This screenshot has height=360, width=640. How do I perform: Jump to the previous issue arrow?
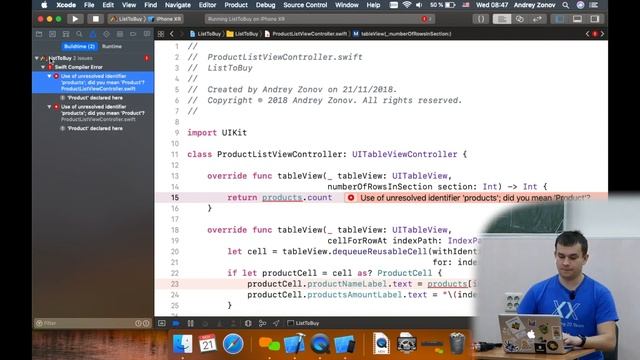click(x=587, y=34)
